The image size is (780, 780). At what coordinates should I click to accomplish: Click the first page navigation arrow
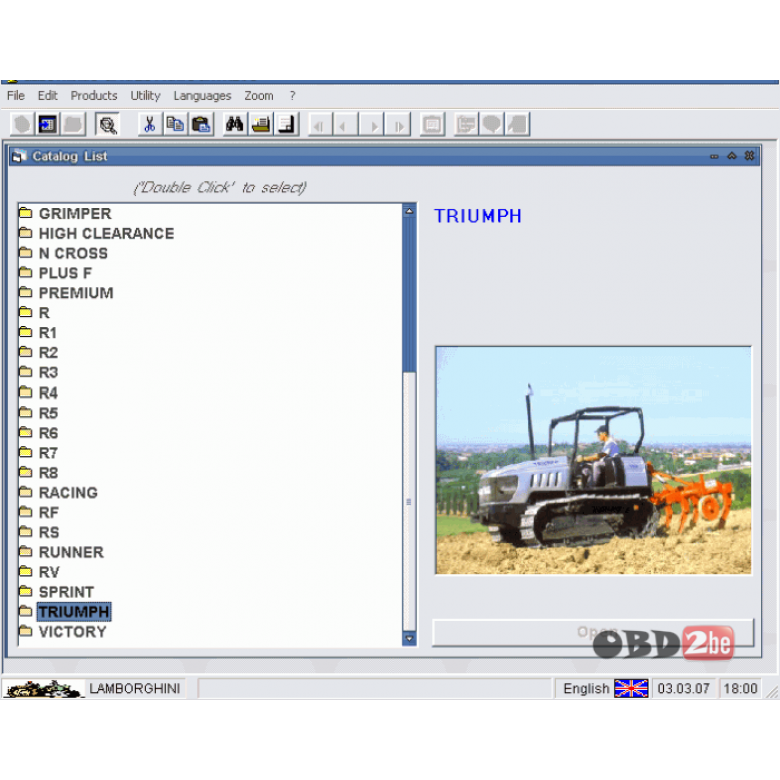click(x=320, y=124)
